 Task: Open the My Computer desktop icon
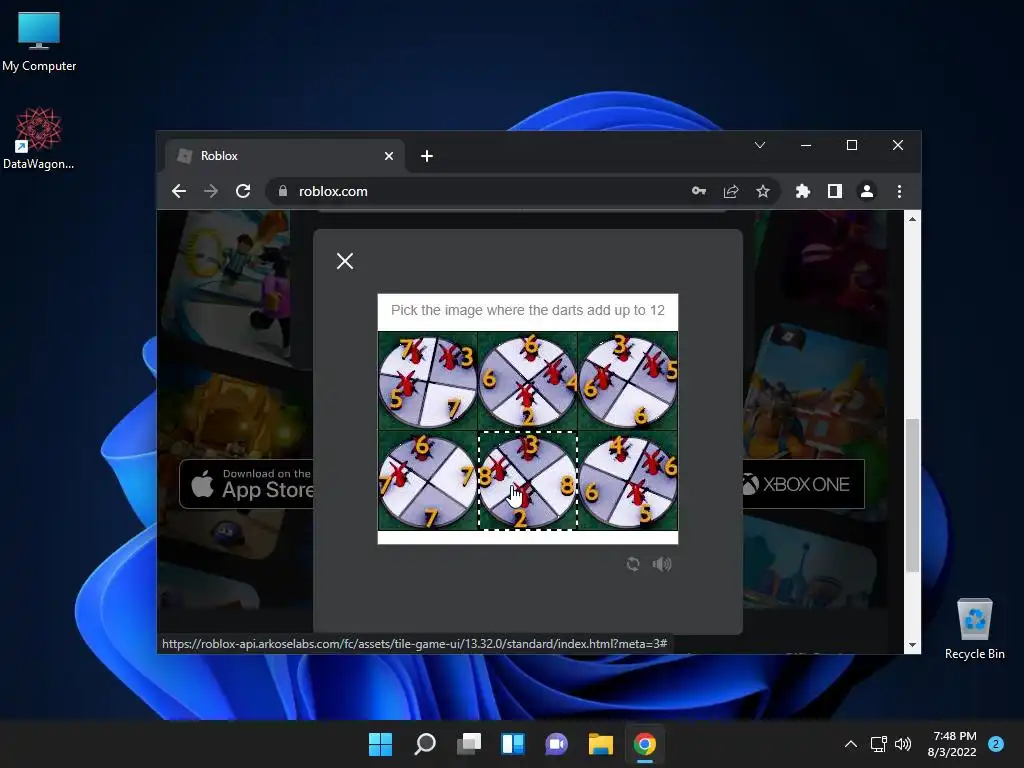tap(39, 41)
